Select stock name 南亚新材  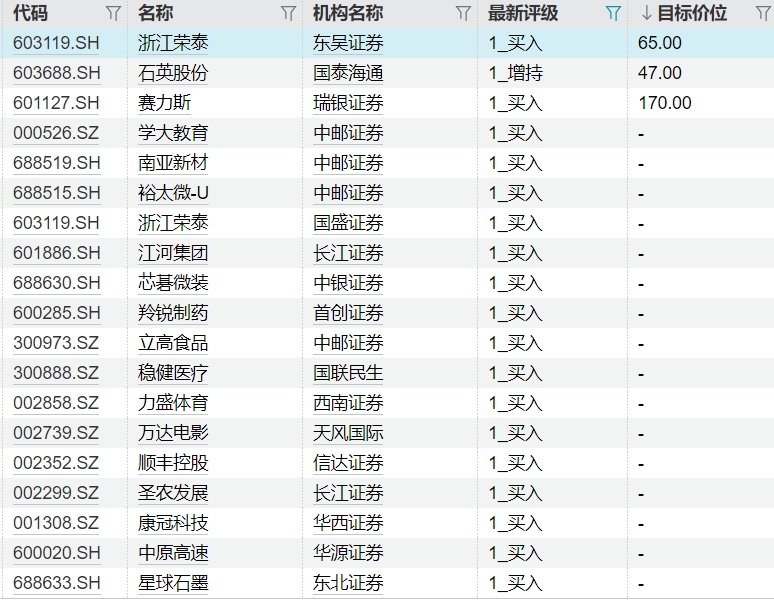tap(173, 163)
